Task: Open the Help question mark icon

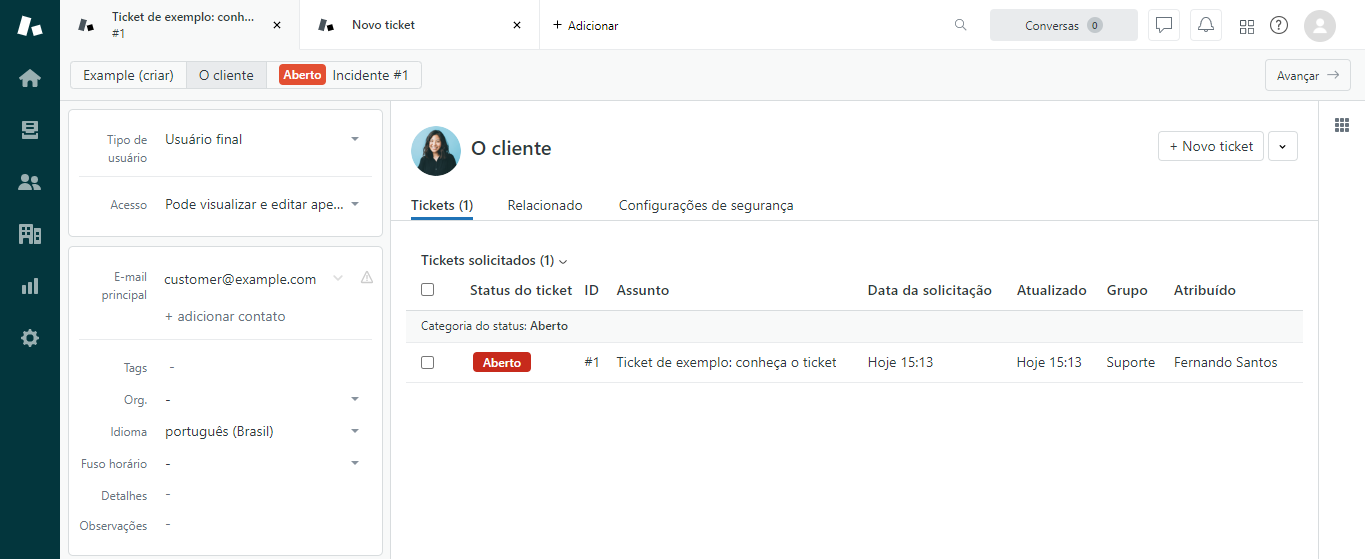Action: pyautogui.click(x=1279, y=25)
